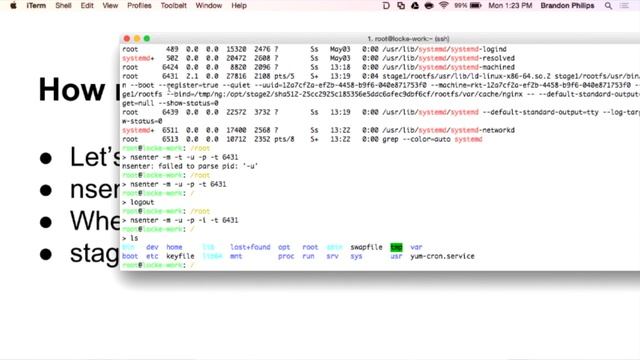This screenshot has width=640, height=360.
Task: Click the 'systemd-machined' process line
Action: 318,67
